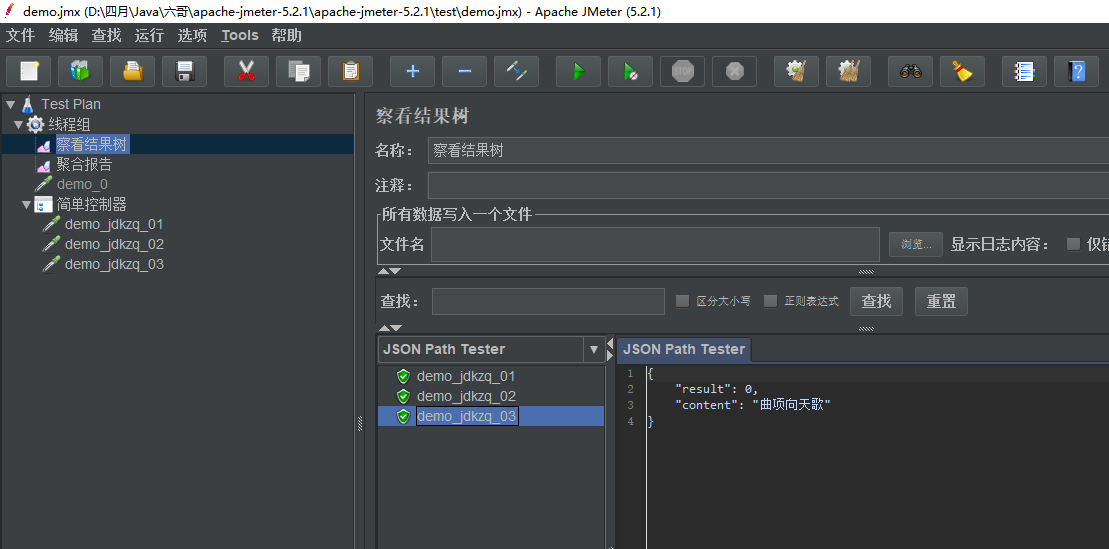Screen dimensions: 1109x549
Task: Open the Templates icon
Action: pos(81,71)
